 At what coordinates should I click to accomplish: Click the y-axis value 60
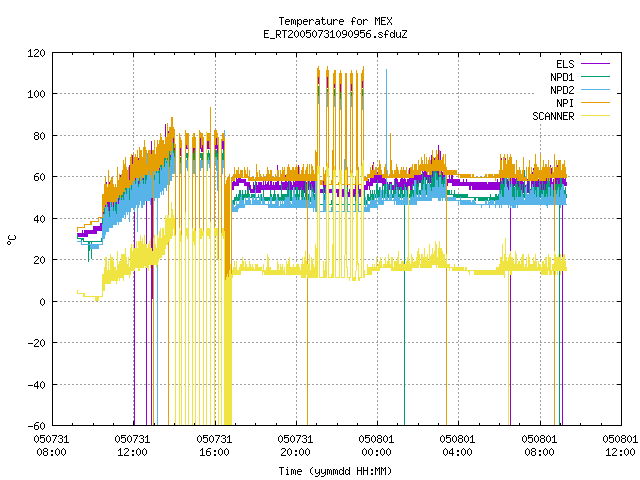point(40,177)
